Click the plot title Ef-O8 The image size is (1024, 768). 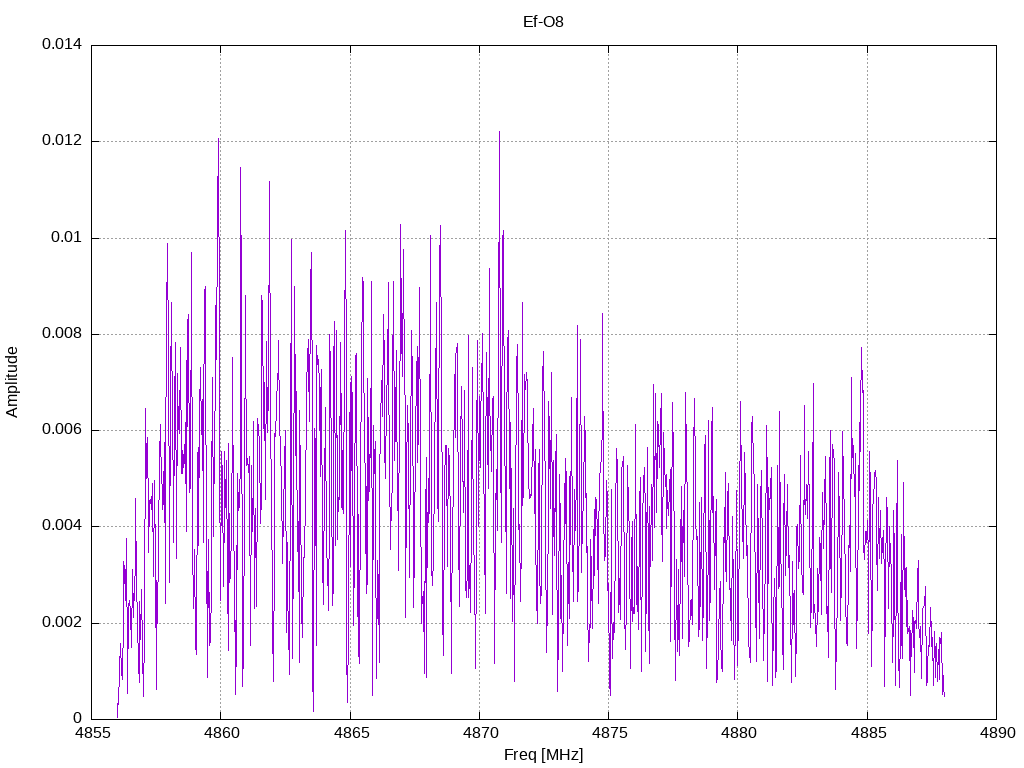(543, 22)
